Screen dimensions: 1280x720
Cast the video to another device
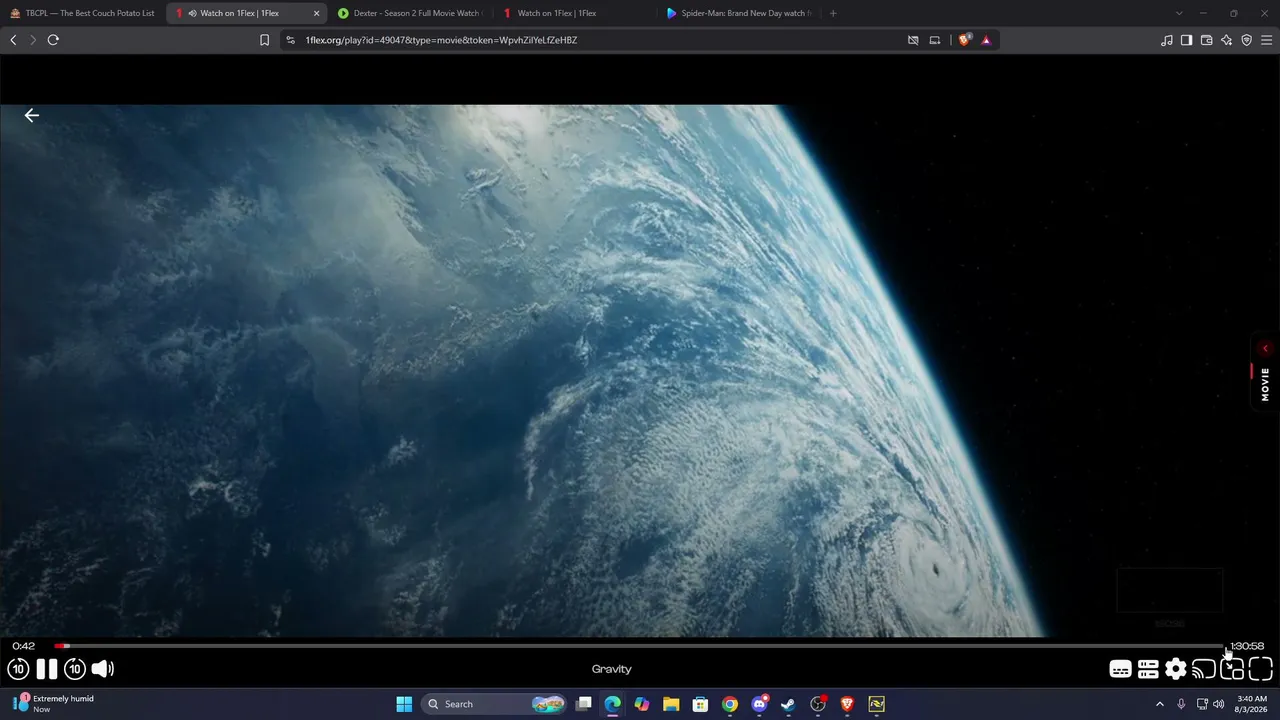pyautogui.click(x=1204, y=669)
